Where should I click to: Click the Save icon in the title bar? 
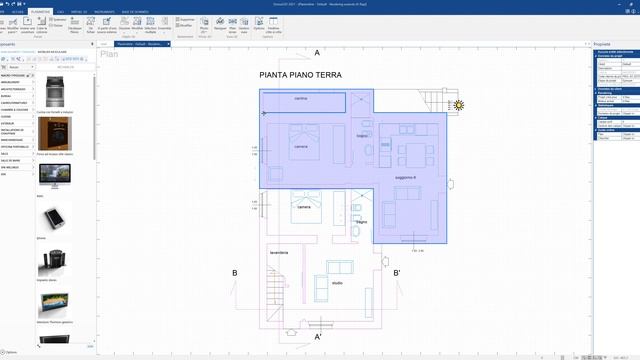(19, 4)
